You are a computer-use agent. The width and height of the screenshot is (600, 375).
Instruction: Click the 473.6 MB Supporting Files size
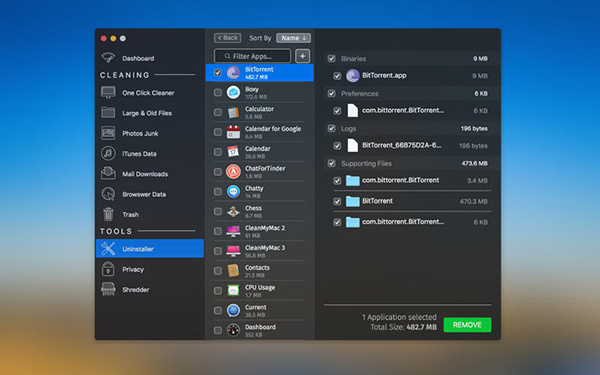(x=474, y=163)
